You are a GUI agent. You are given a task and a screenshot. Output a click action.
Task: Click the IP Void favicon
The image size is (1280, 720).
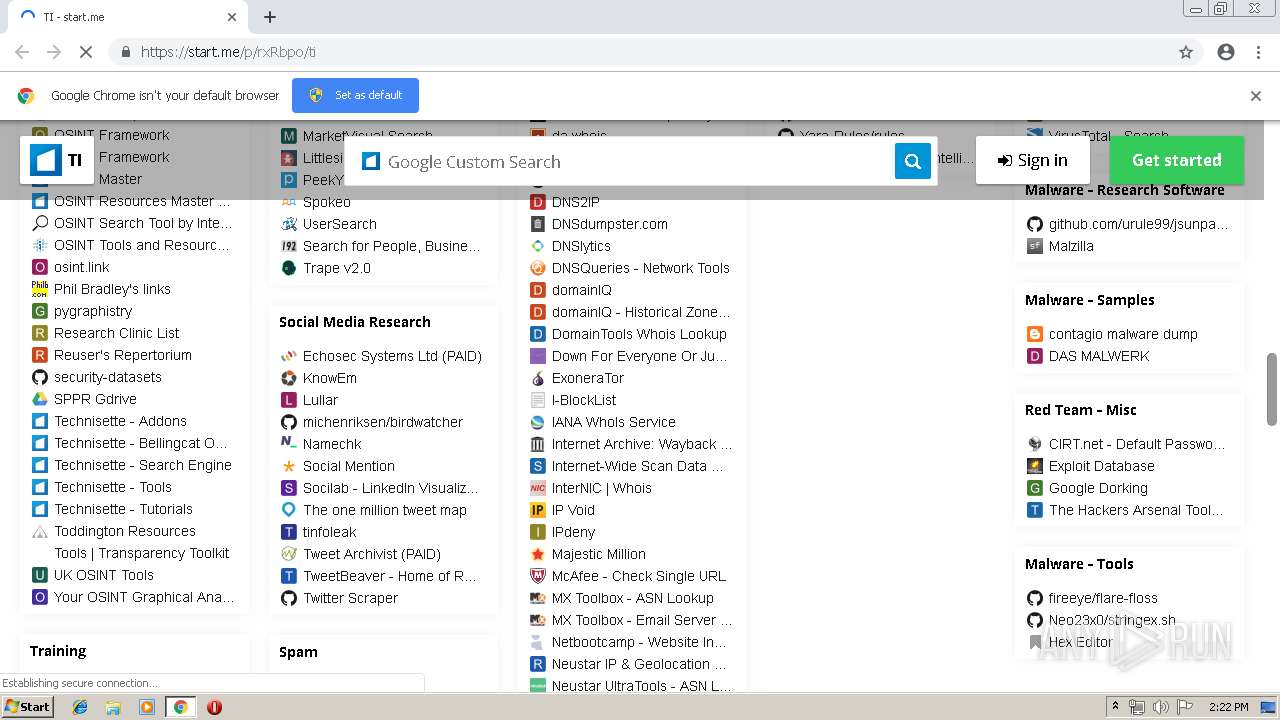pos(538,510)
